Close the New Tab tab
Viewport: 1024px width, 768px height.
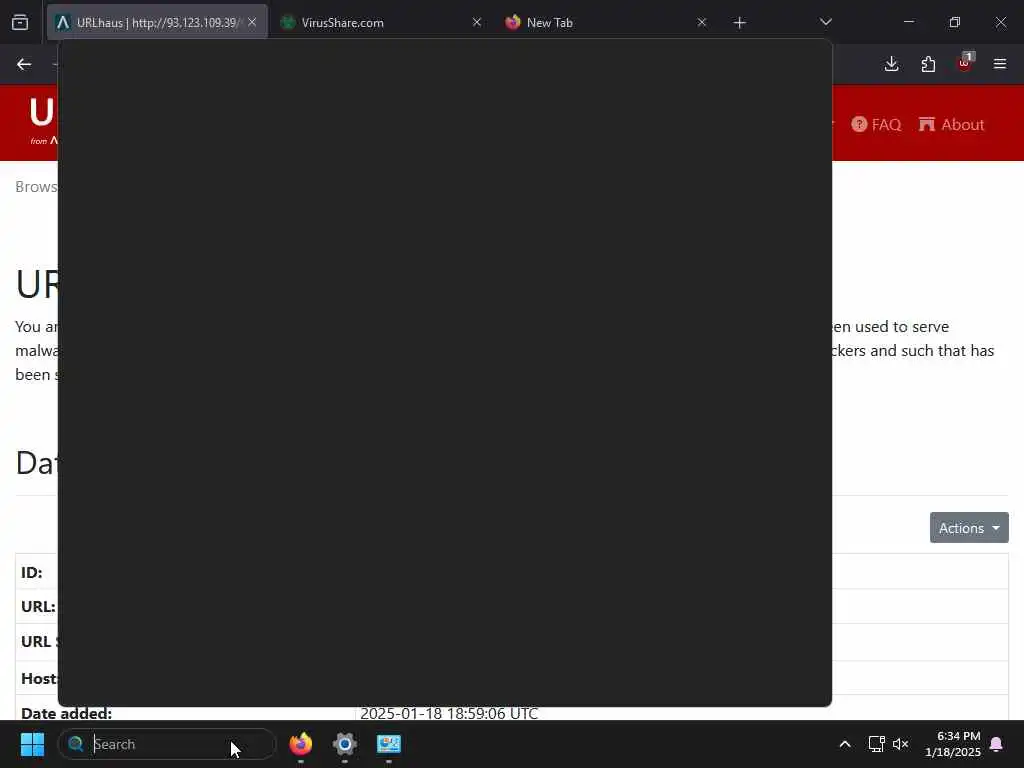[x=701, y=22]
